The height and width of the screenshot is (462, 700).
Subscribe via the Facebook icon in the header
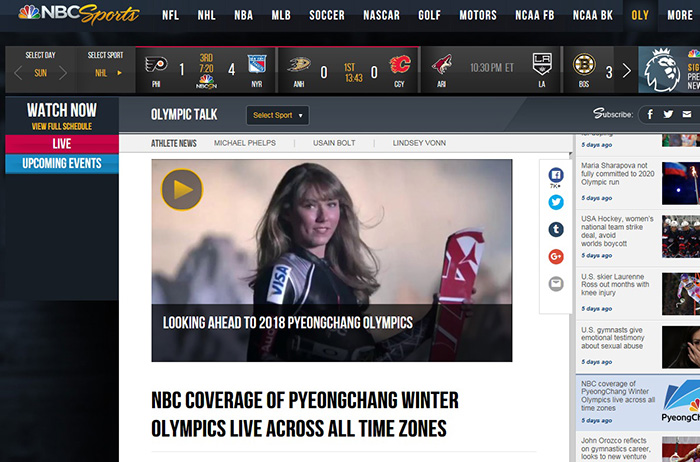pos(650,114)
